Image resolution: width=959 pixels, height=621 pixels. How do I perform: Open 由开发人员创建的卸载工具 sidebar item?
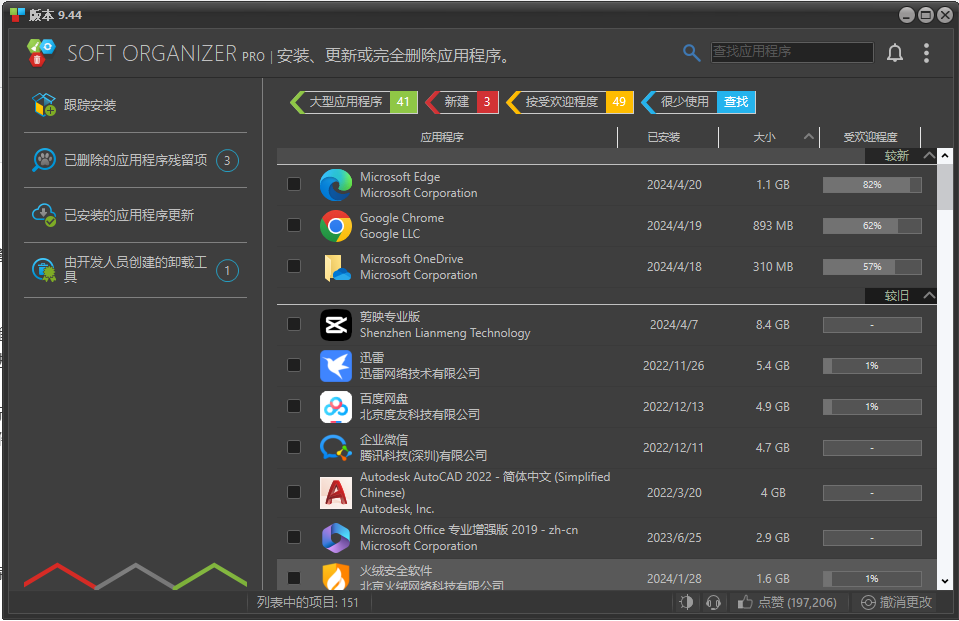click(x=135, y=270)
